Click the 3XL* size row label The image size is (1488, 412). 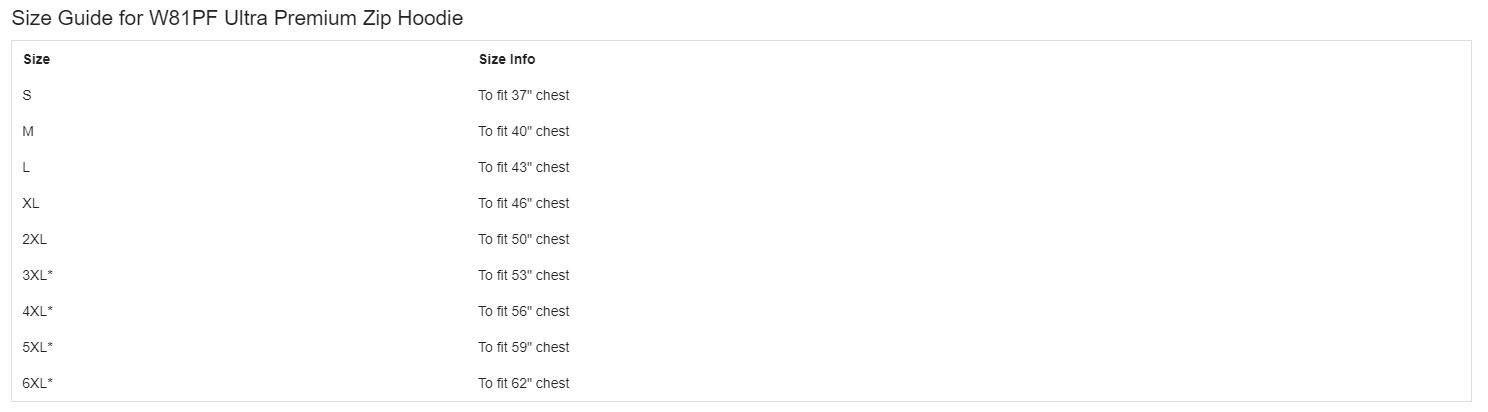[x=37, y=275]
